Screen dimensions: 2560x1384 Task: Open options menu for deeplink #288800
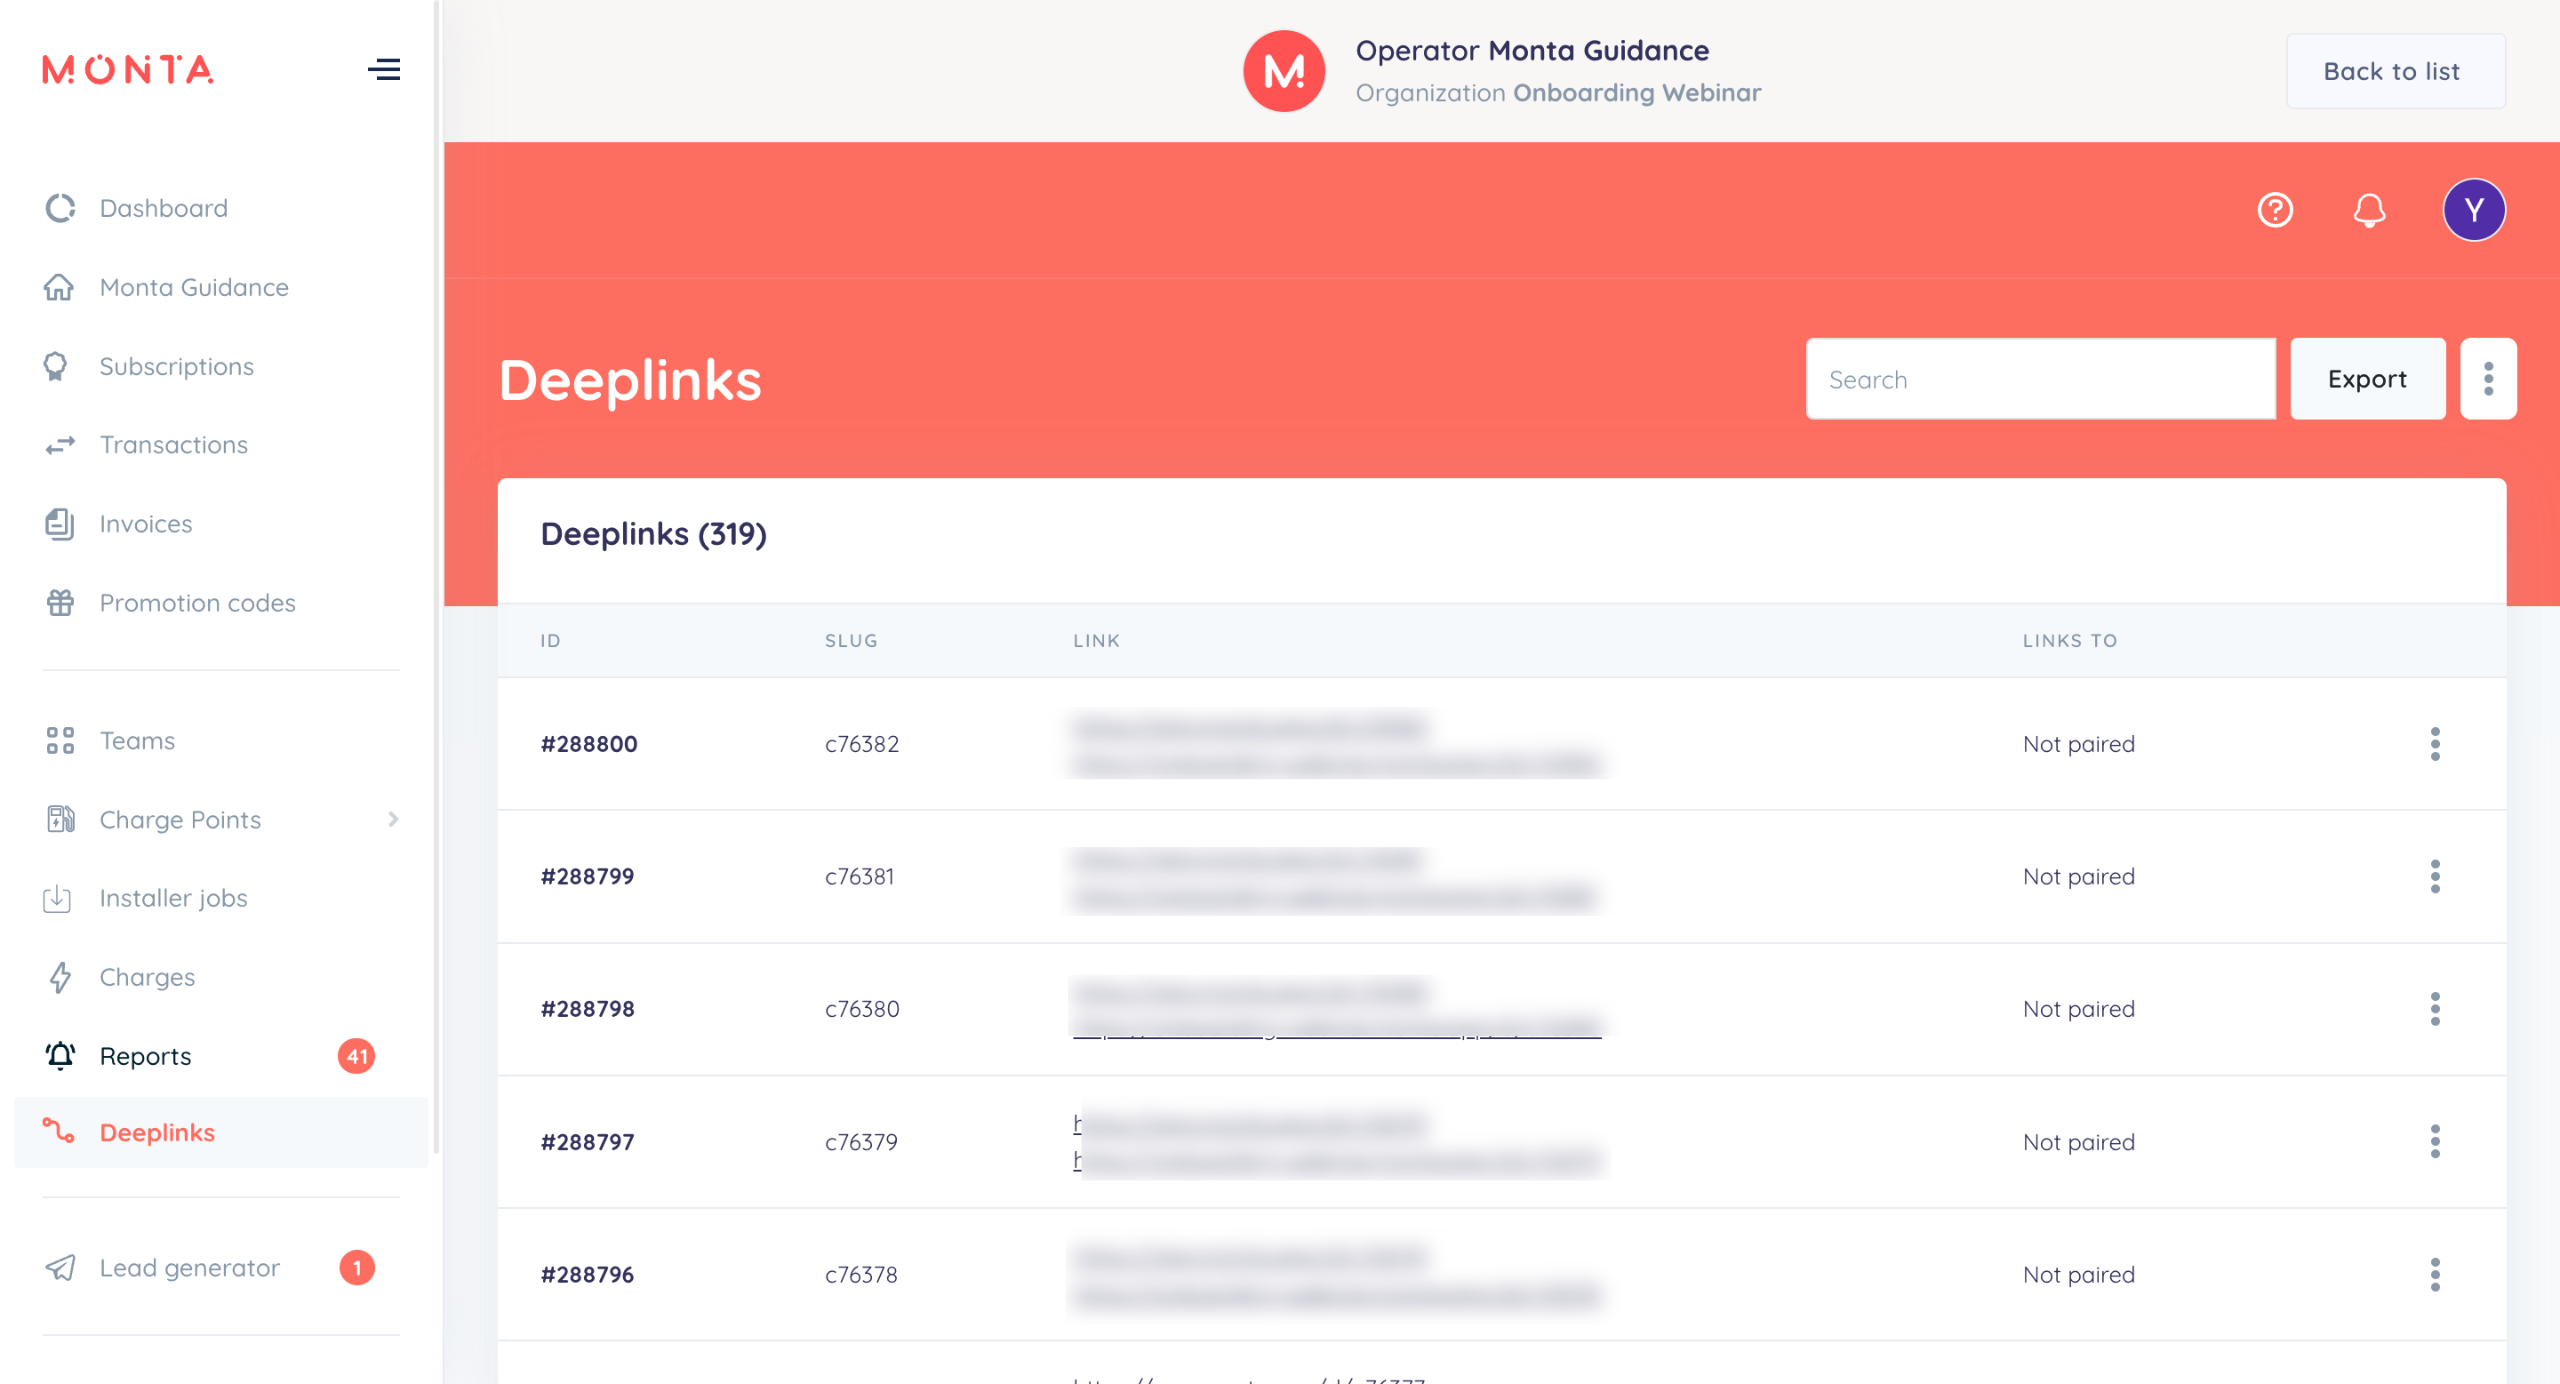coord(2435,744)
